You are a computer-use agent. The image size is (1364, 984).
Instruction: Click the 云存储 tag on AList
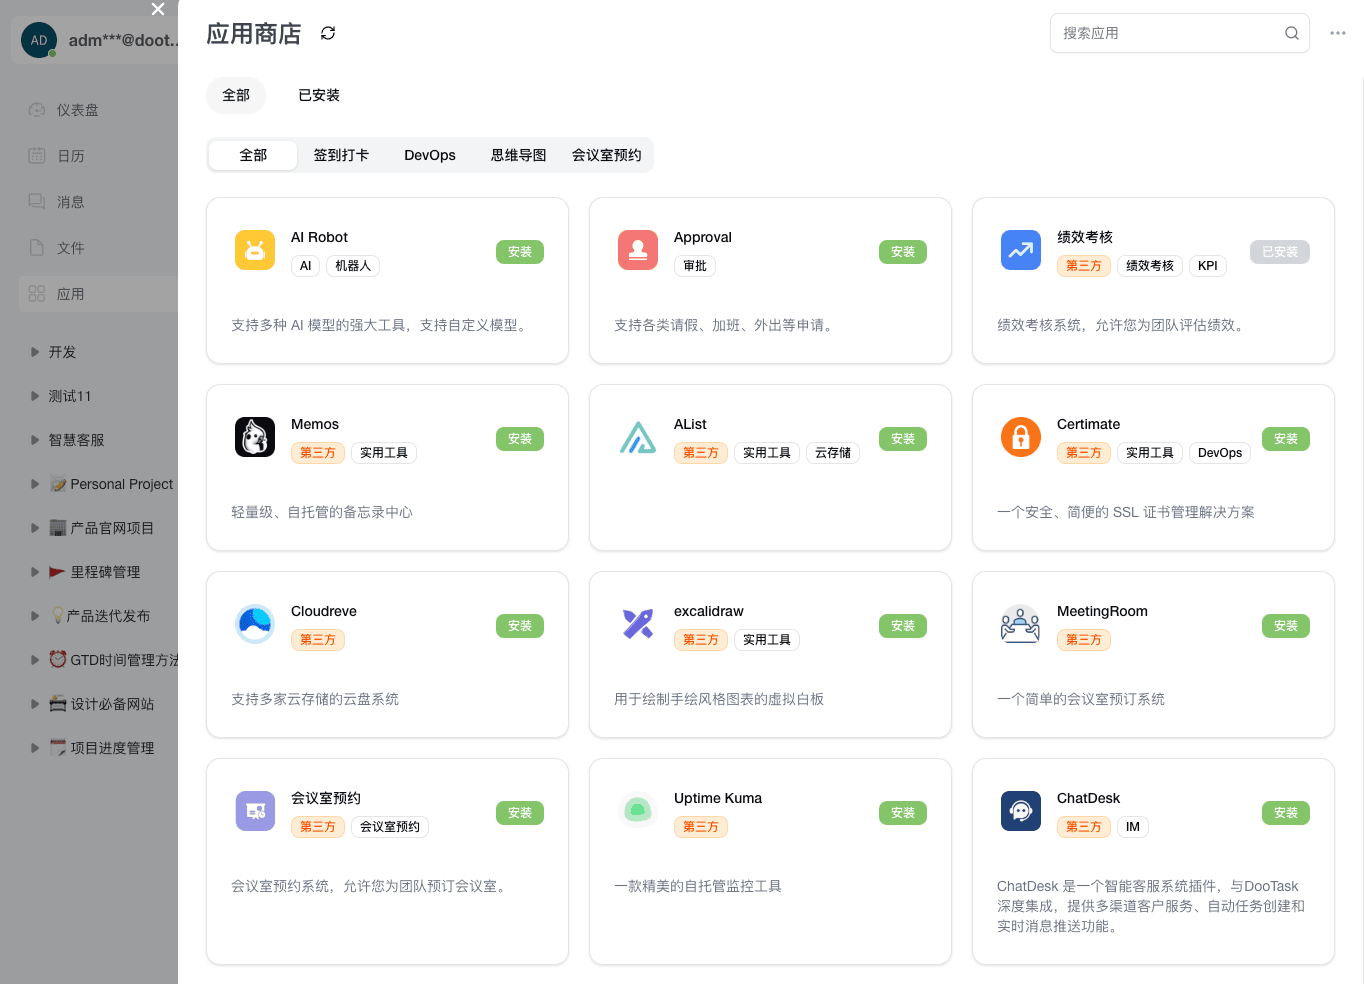[x=833, y=453]
